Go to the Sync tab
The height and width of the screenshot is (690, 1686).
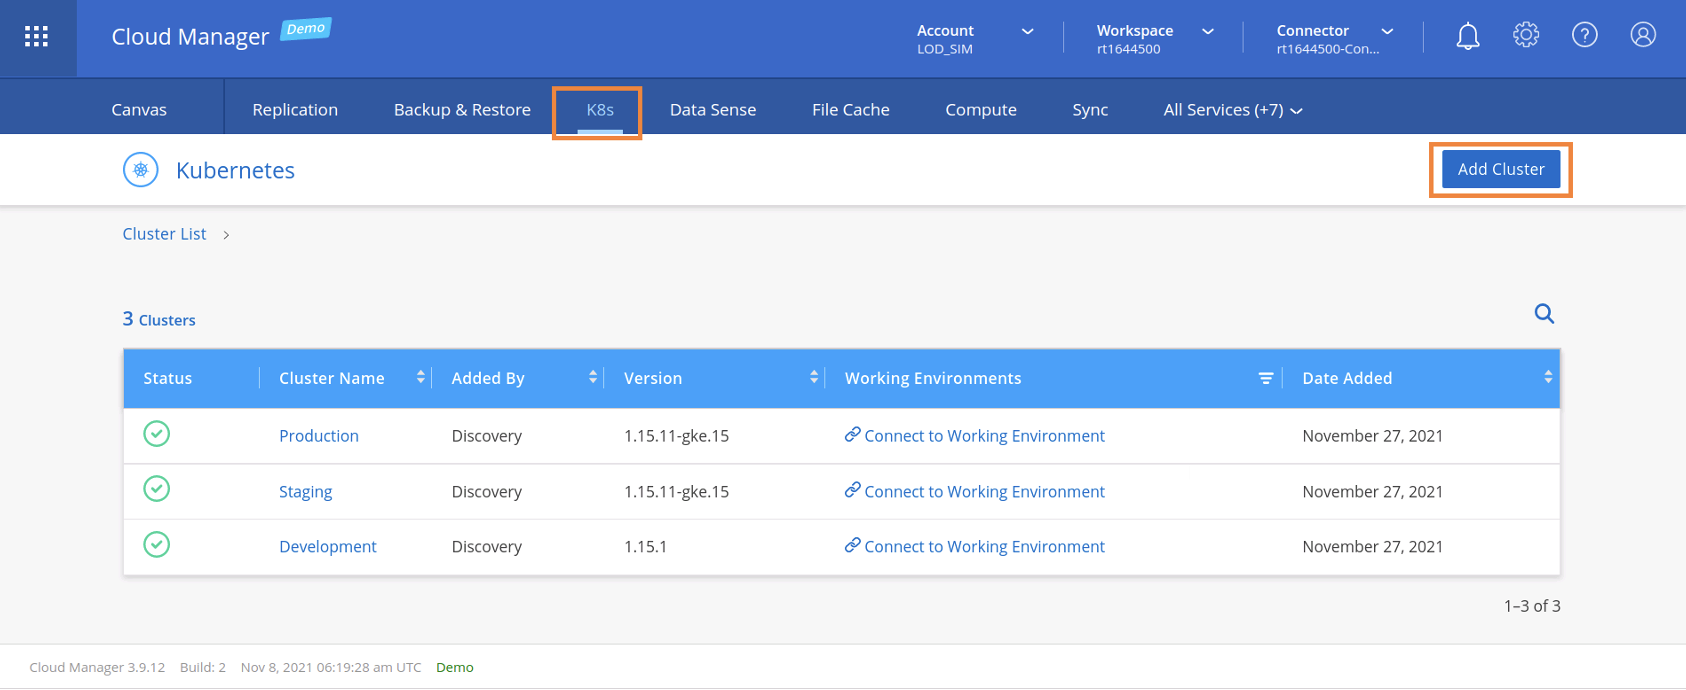1090,110
